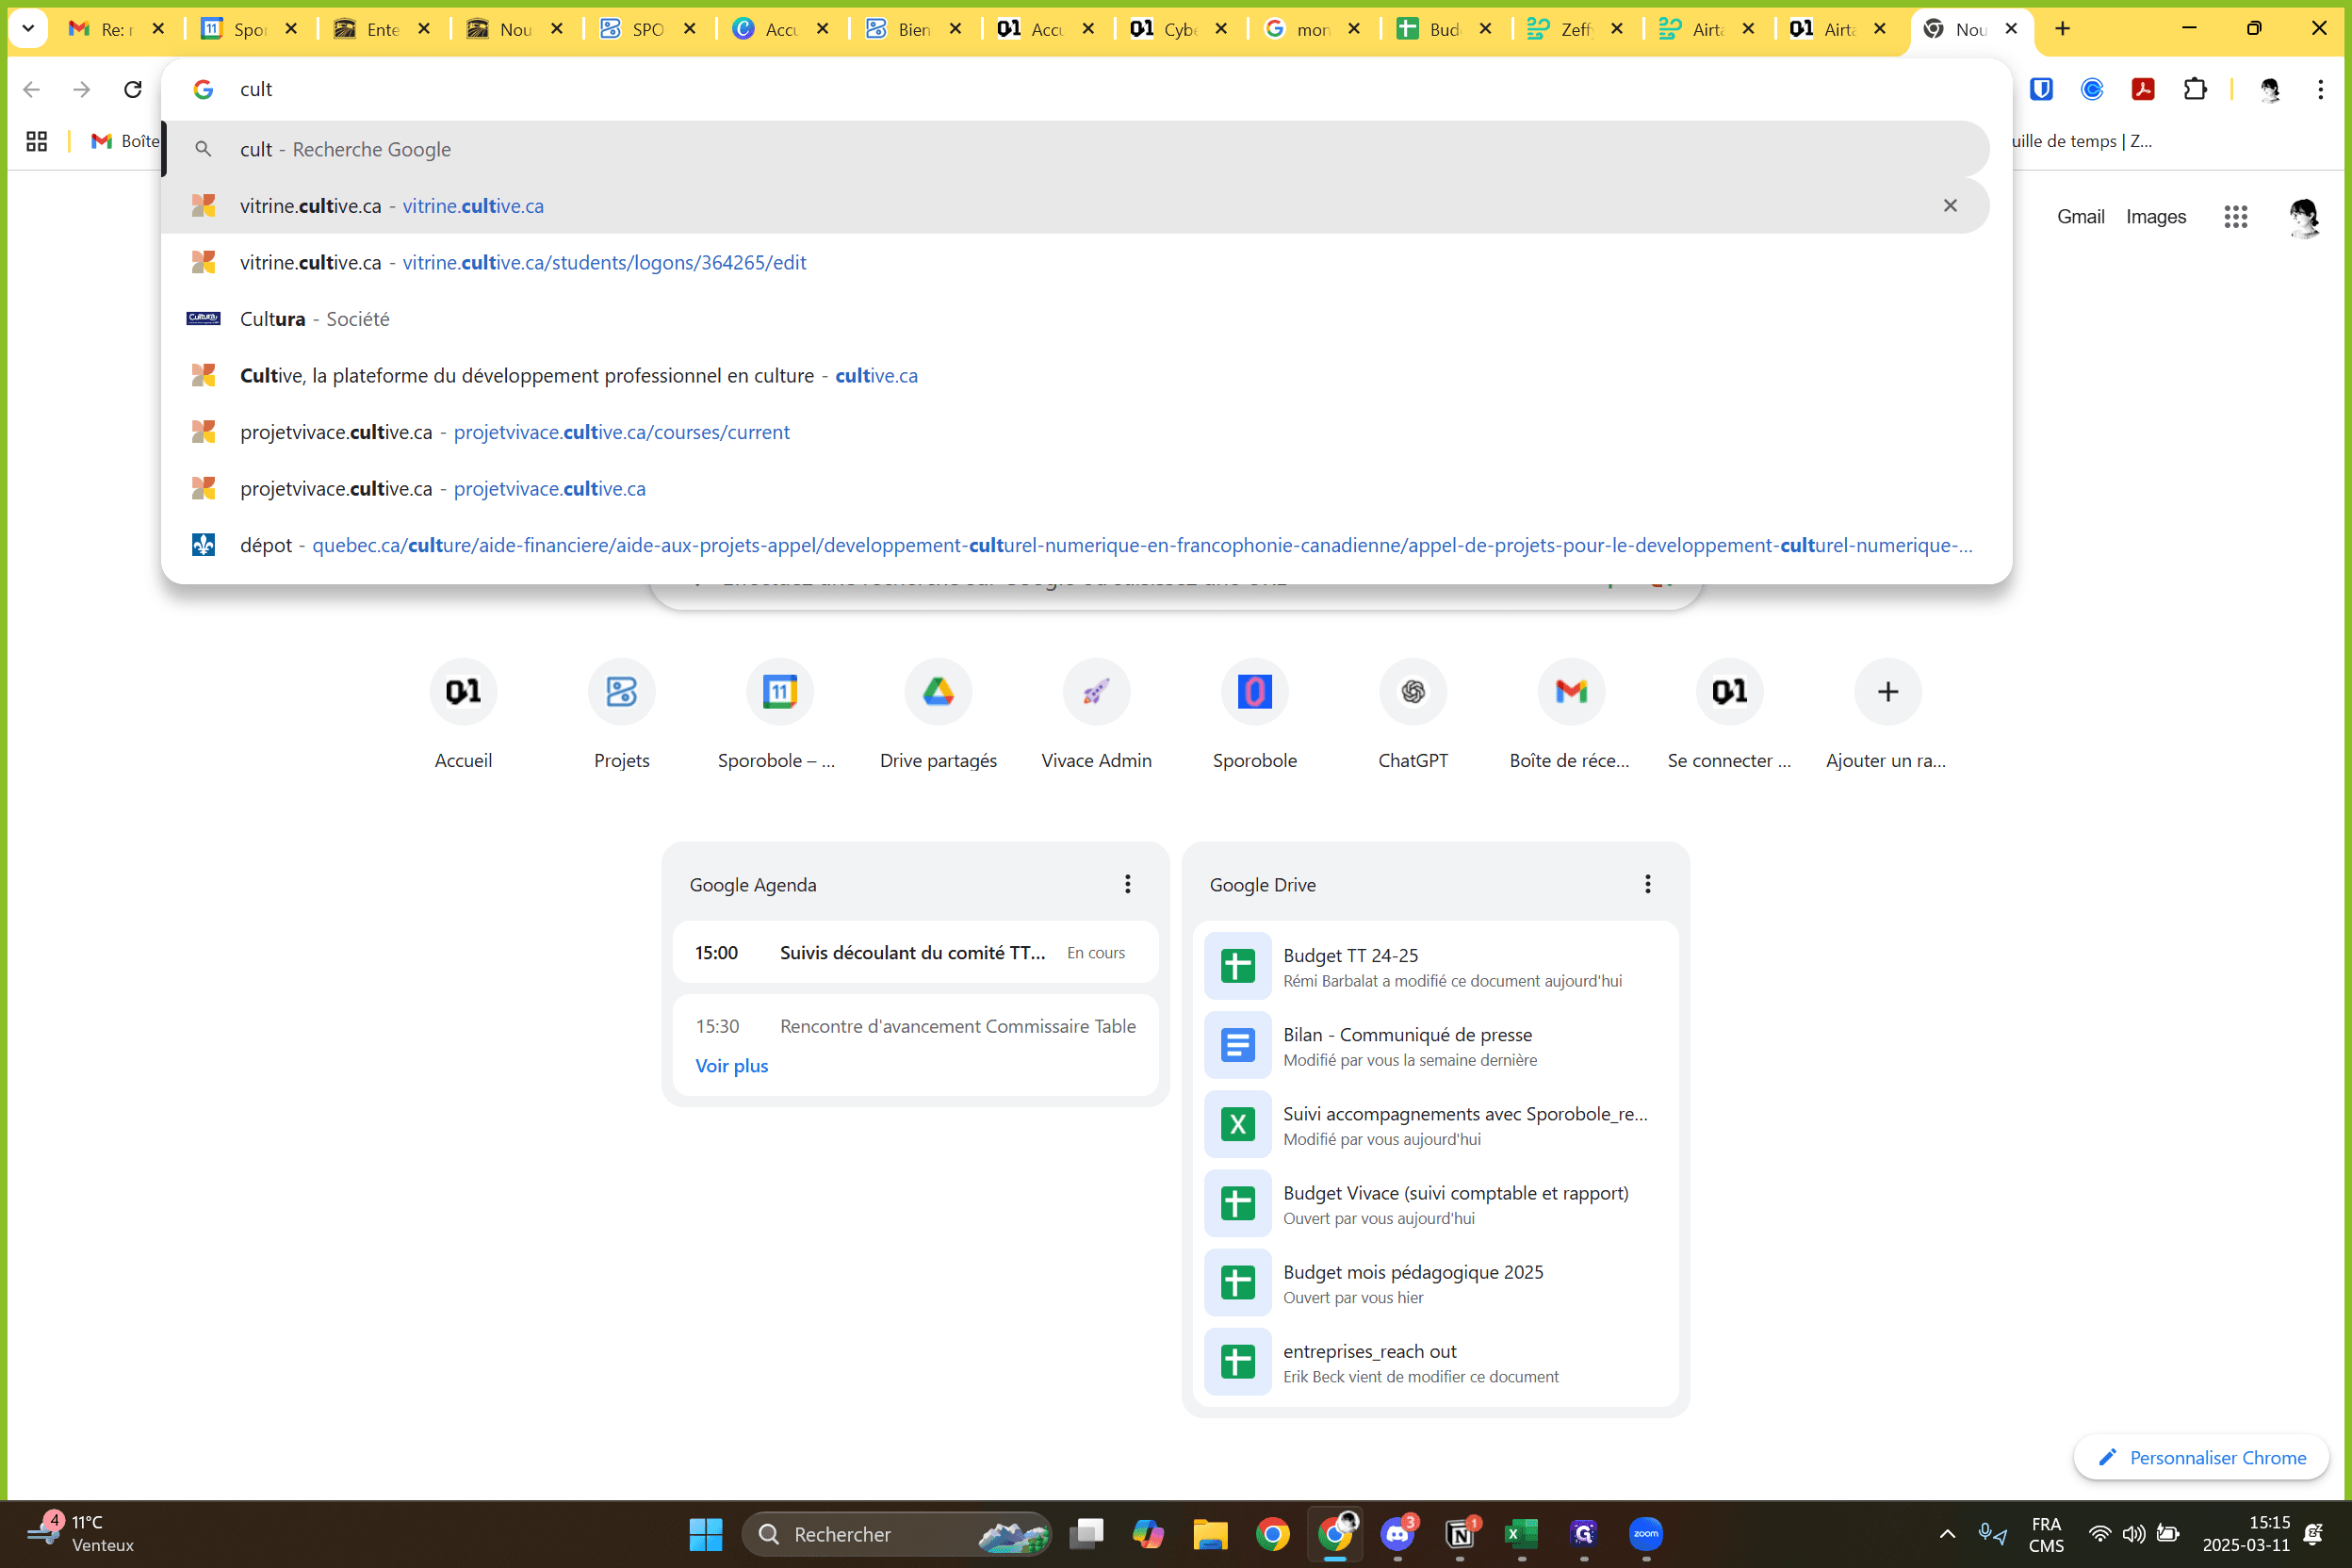Image resolution: width=2352 pixels, height=1568 pixels.
Task: Select the cultive.ca plateforme suggestion
Action: (x=1075, y=375)
